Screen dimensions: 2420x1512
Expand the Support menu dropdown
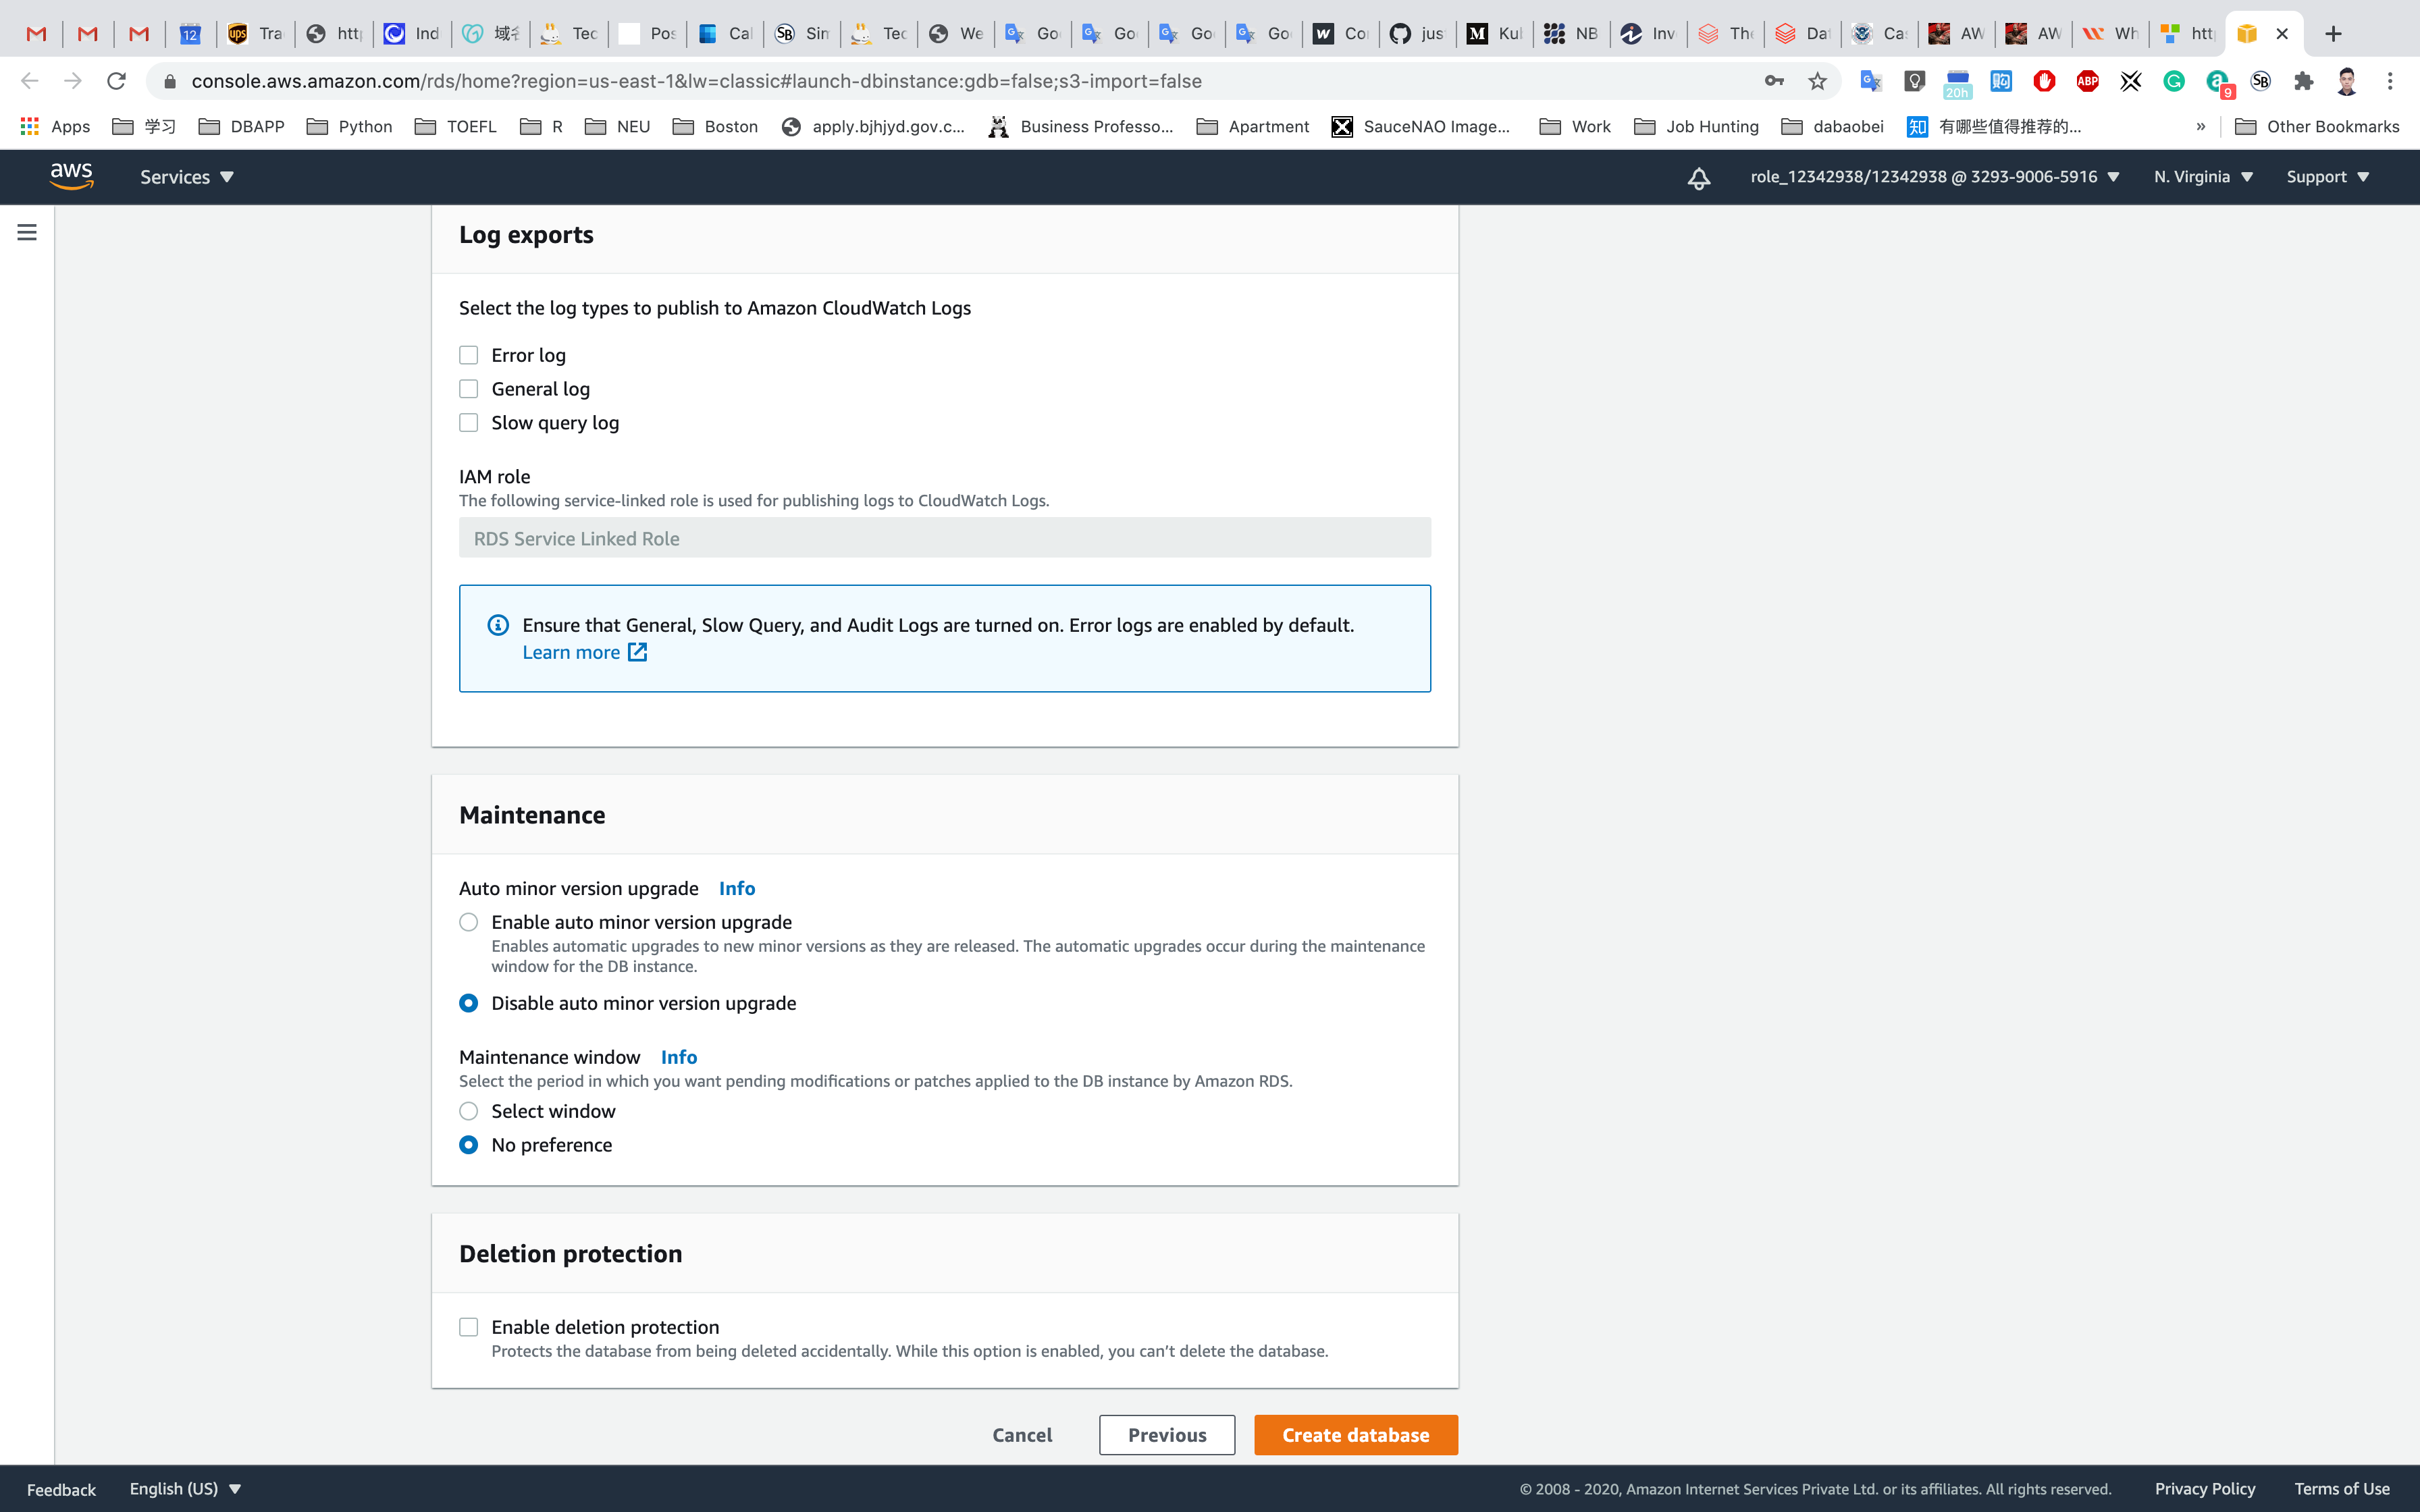tap(2327, 177)
